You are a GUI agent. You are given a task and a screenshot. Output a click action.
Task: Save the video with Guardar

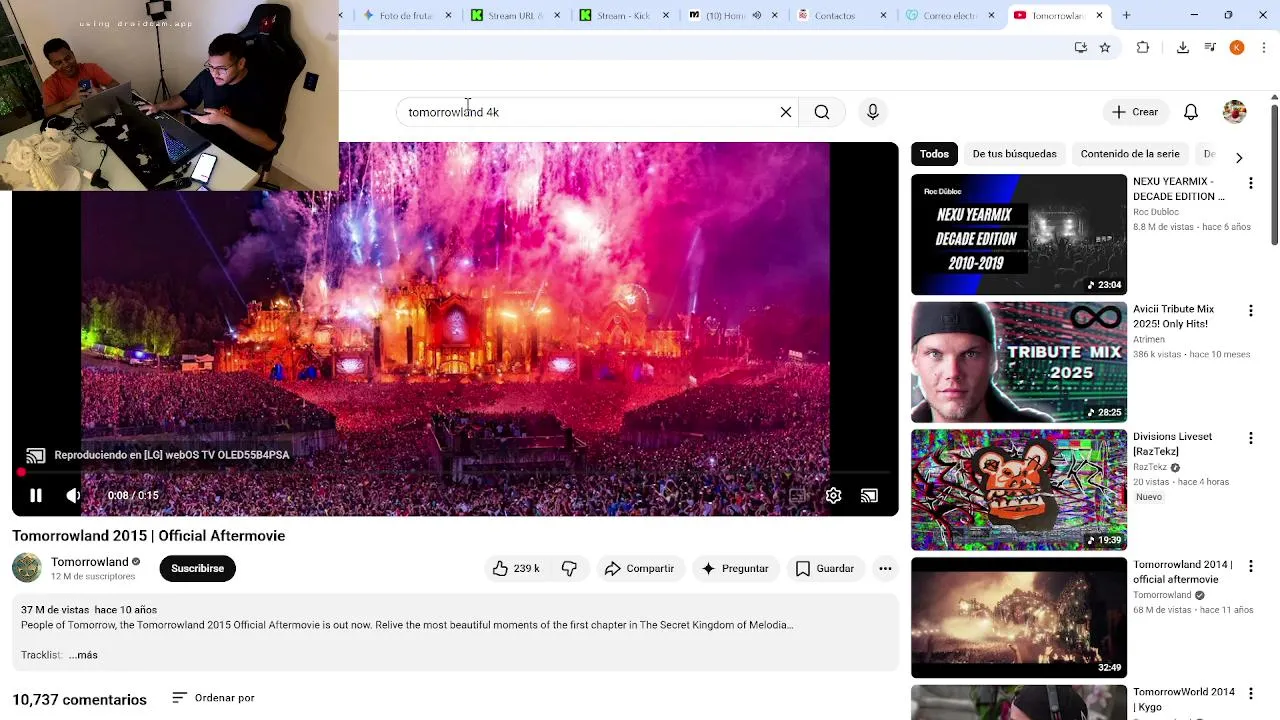pyautogui.click(x=825, y=568)
